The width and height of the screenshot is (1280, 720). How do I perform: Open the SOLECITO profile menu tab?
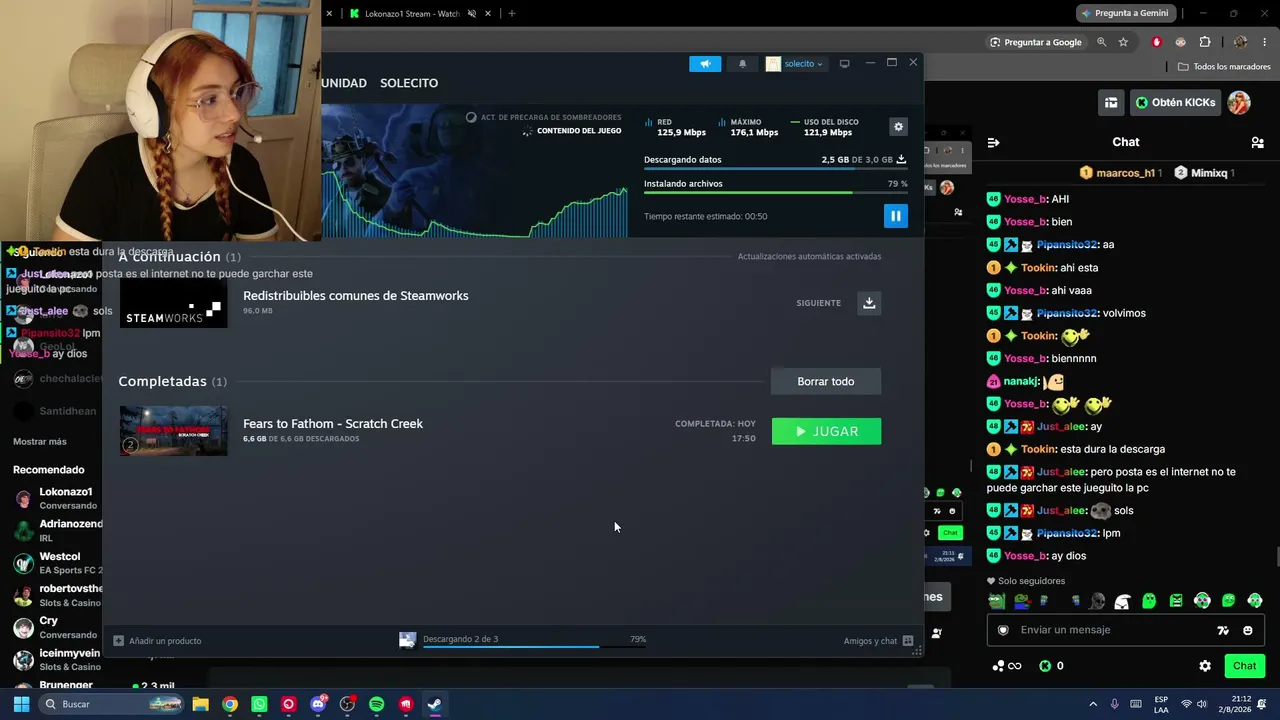pyautogui.click(x=409, y=83)
